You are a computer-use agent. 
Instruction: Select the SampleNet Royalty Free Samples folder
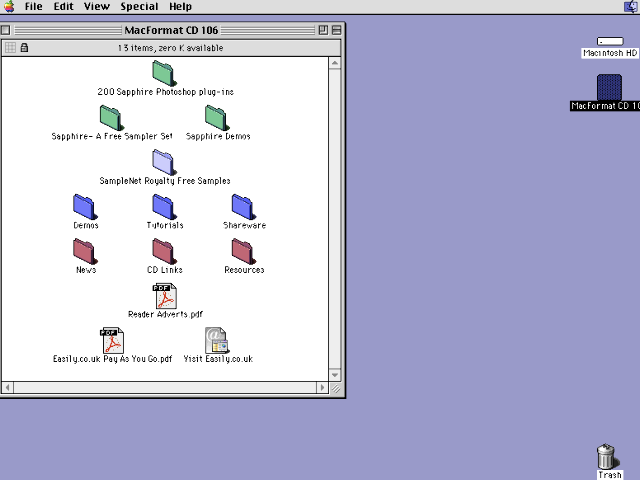(x=164, y=162)
